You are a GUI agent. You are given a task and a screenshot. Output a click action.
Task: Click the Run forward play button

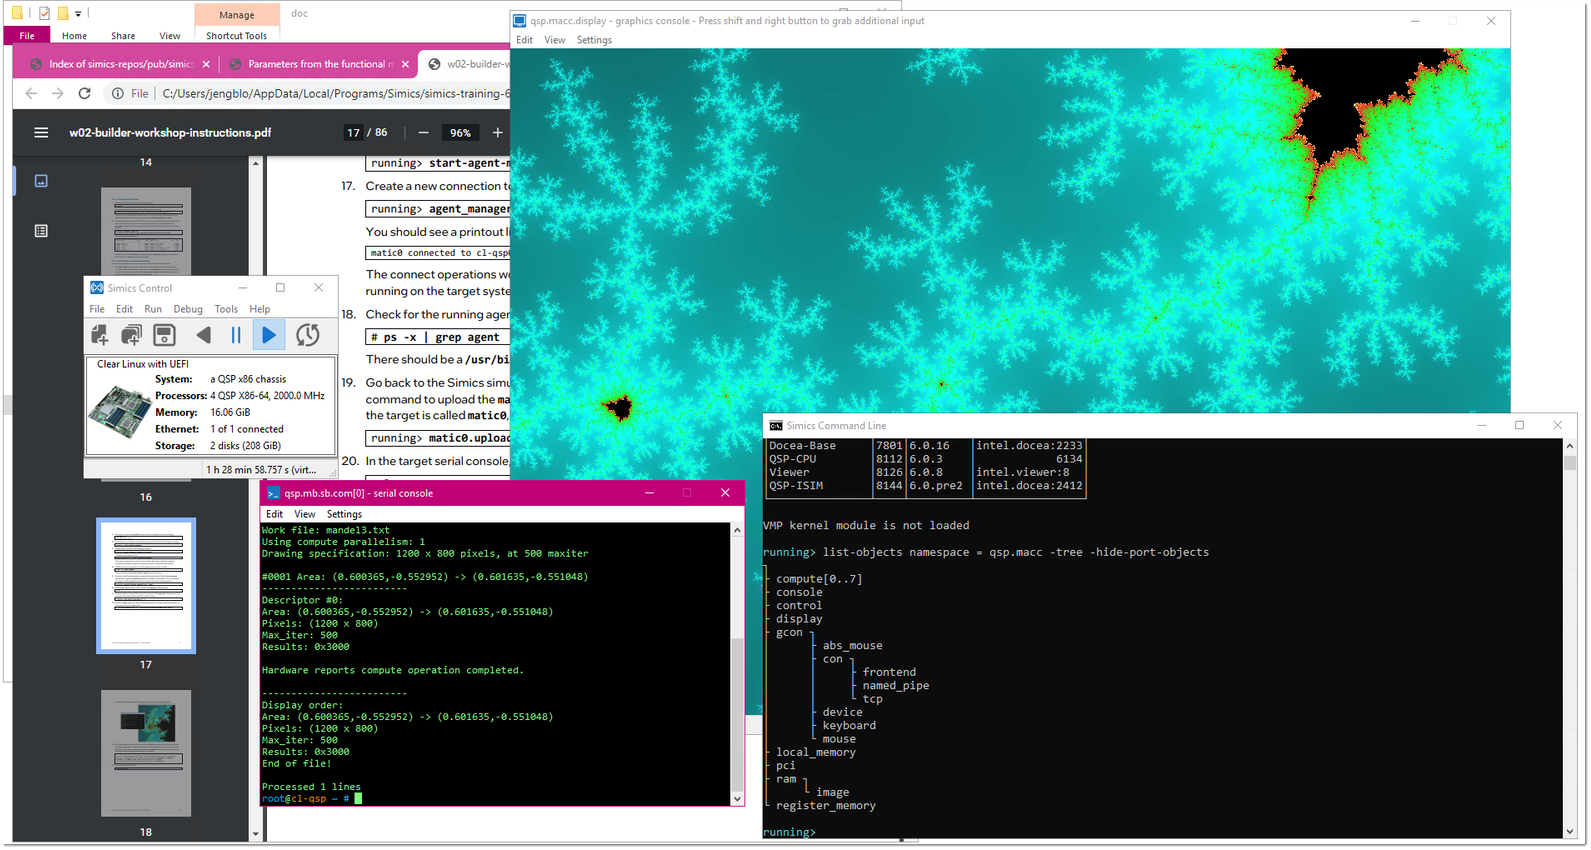point(269,336)
